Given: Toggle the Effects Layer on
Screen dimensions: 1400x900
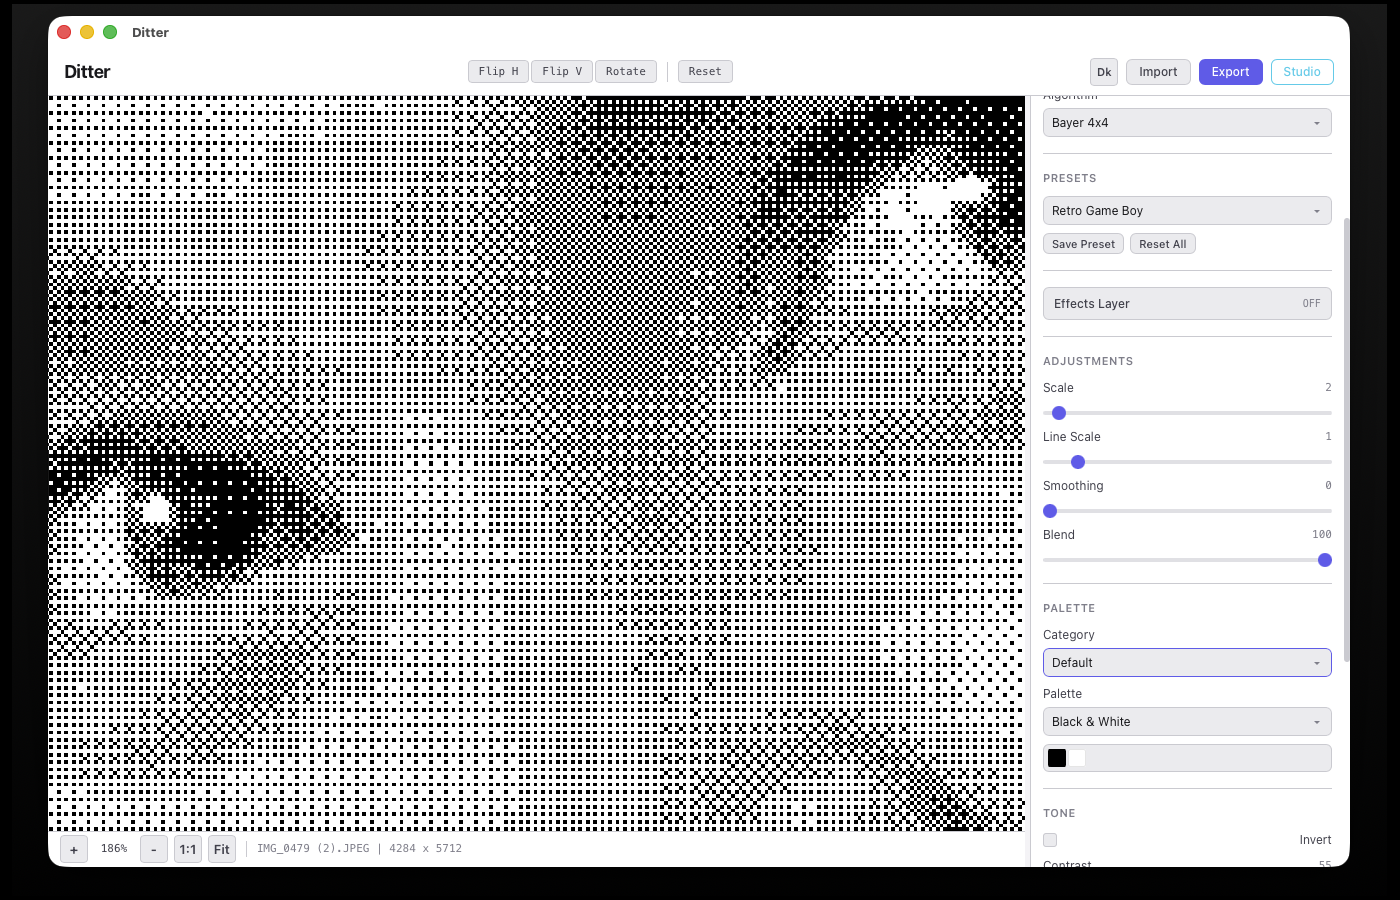Looking at the screenshot, I should (x=1187, y=304).
